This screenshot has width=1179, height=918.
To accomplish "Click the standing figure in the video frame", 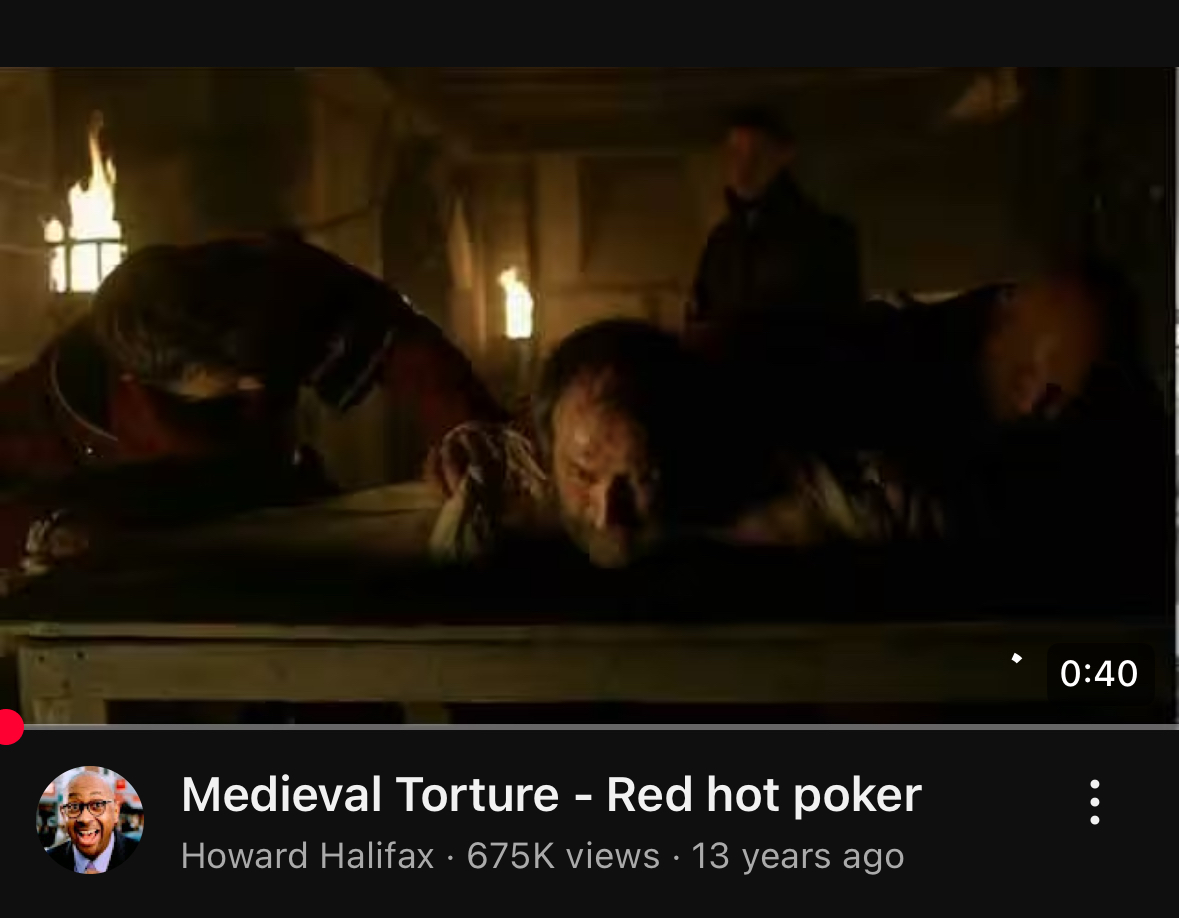I will pyautogui.click(x=774, y=226).
